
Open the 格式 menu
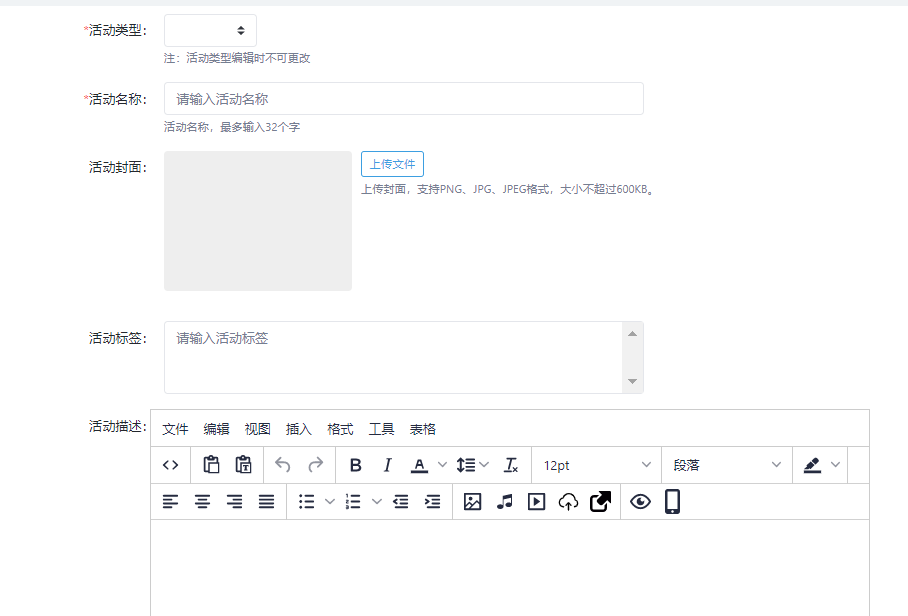(x=340, y=429)
